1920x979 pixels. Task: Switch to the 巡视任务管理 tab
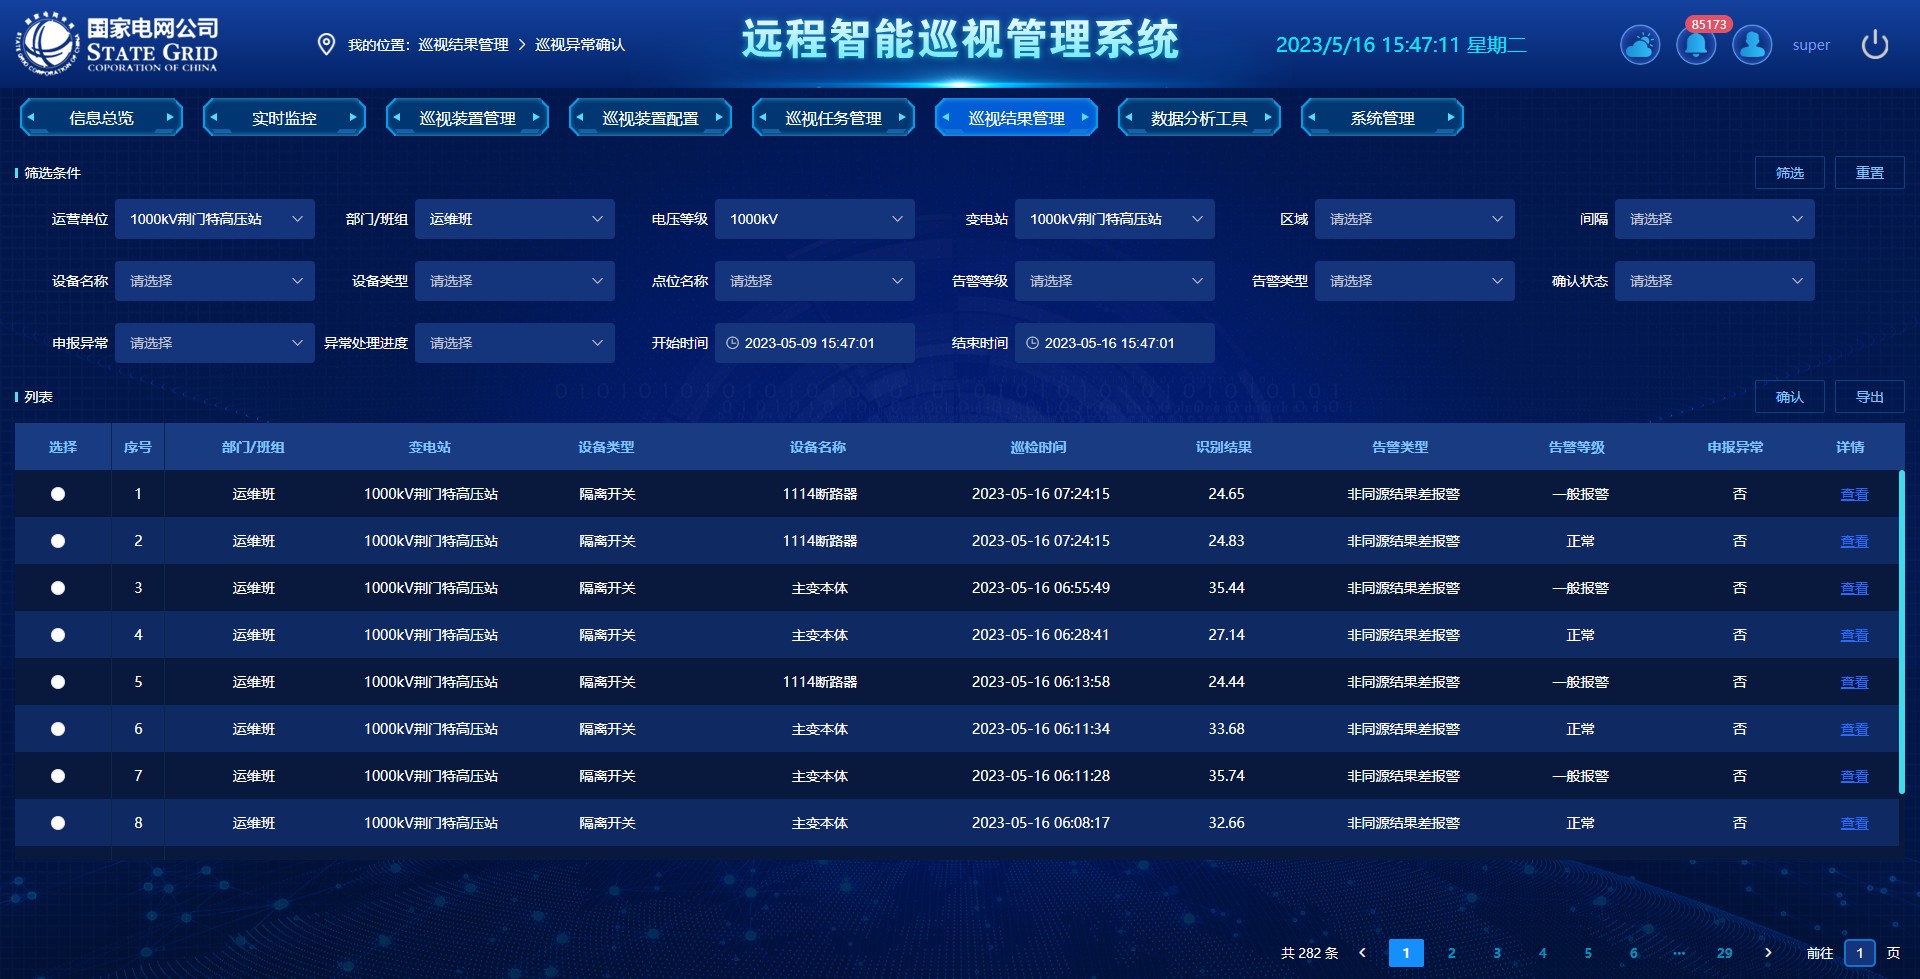coord(833,118)
